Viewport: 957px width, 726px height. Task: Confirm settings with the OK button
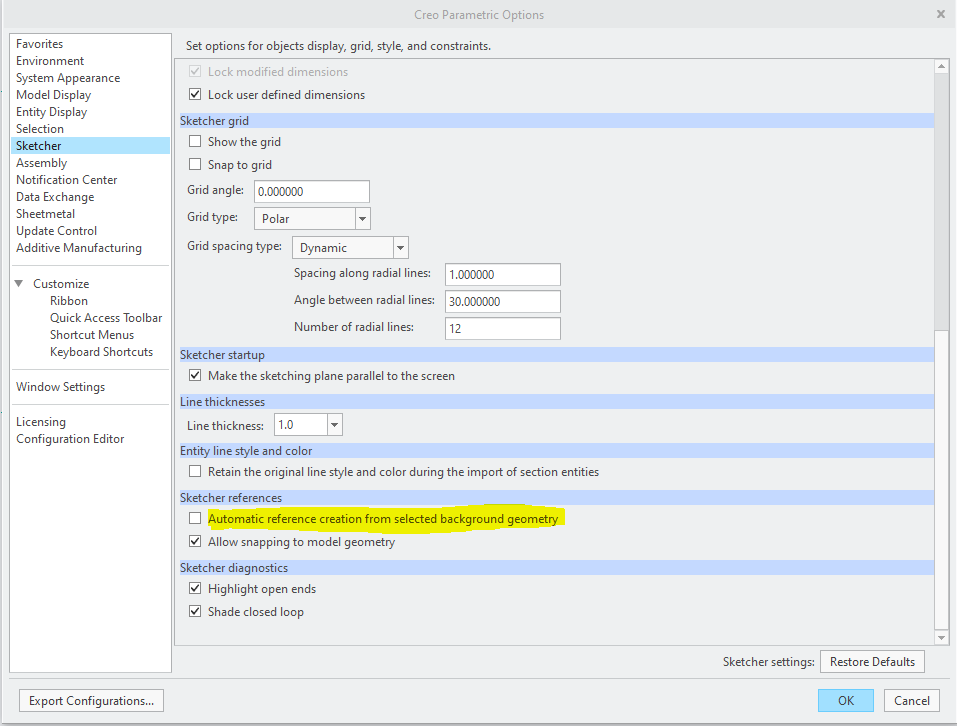(845, 700)
